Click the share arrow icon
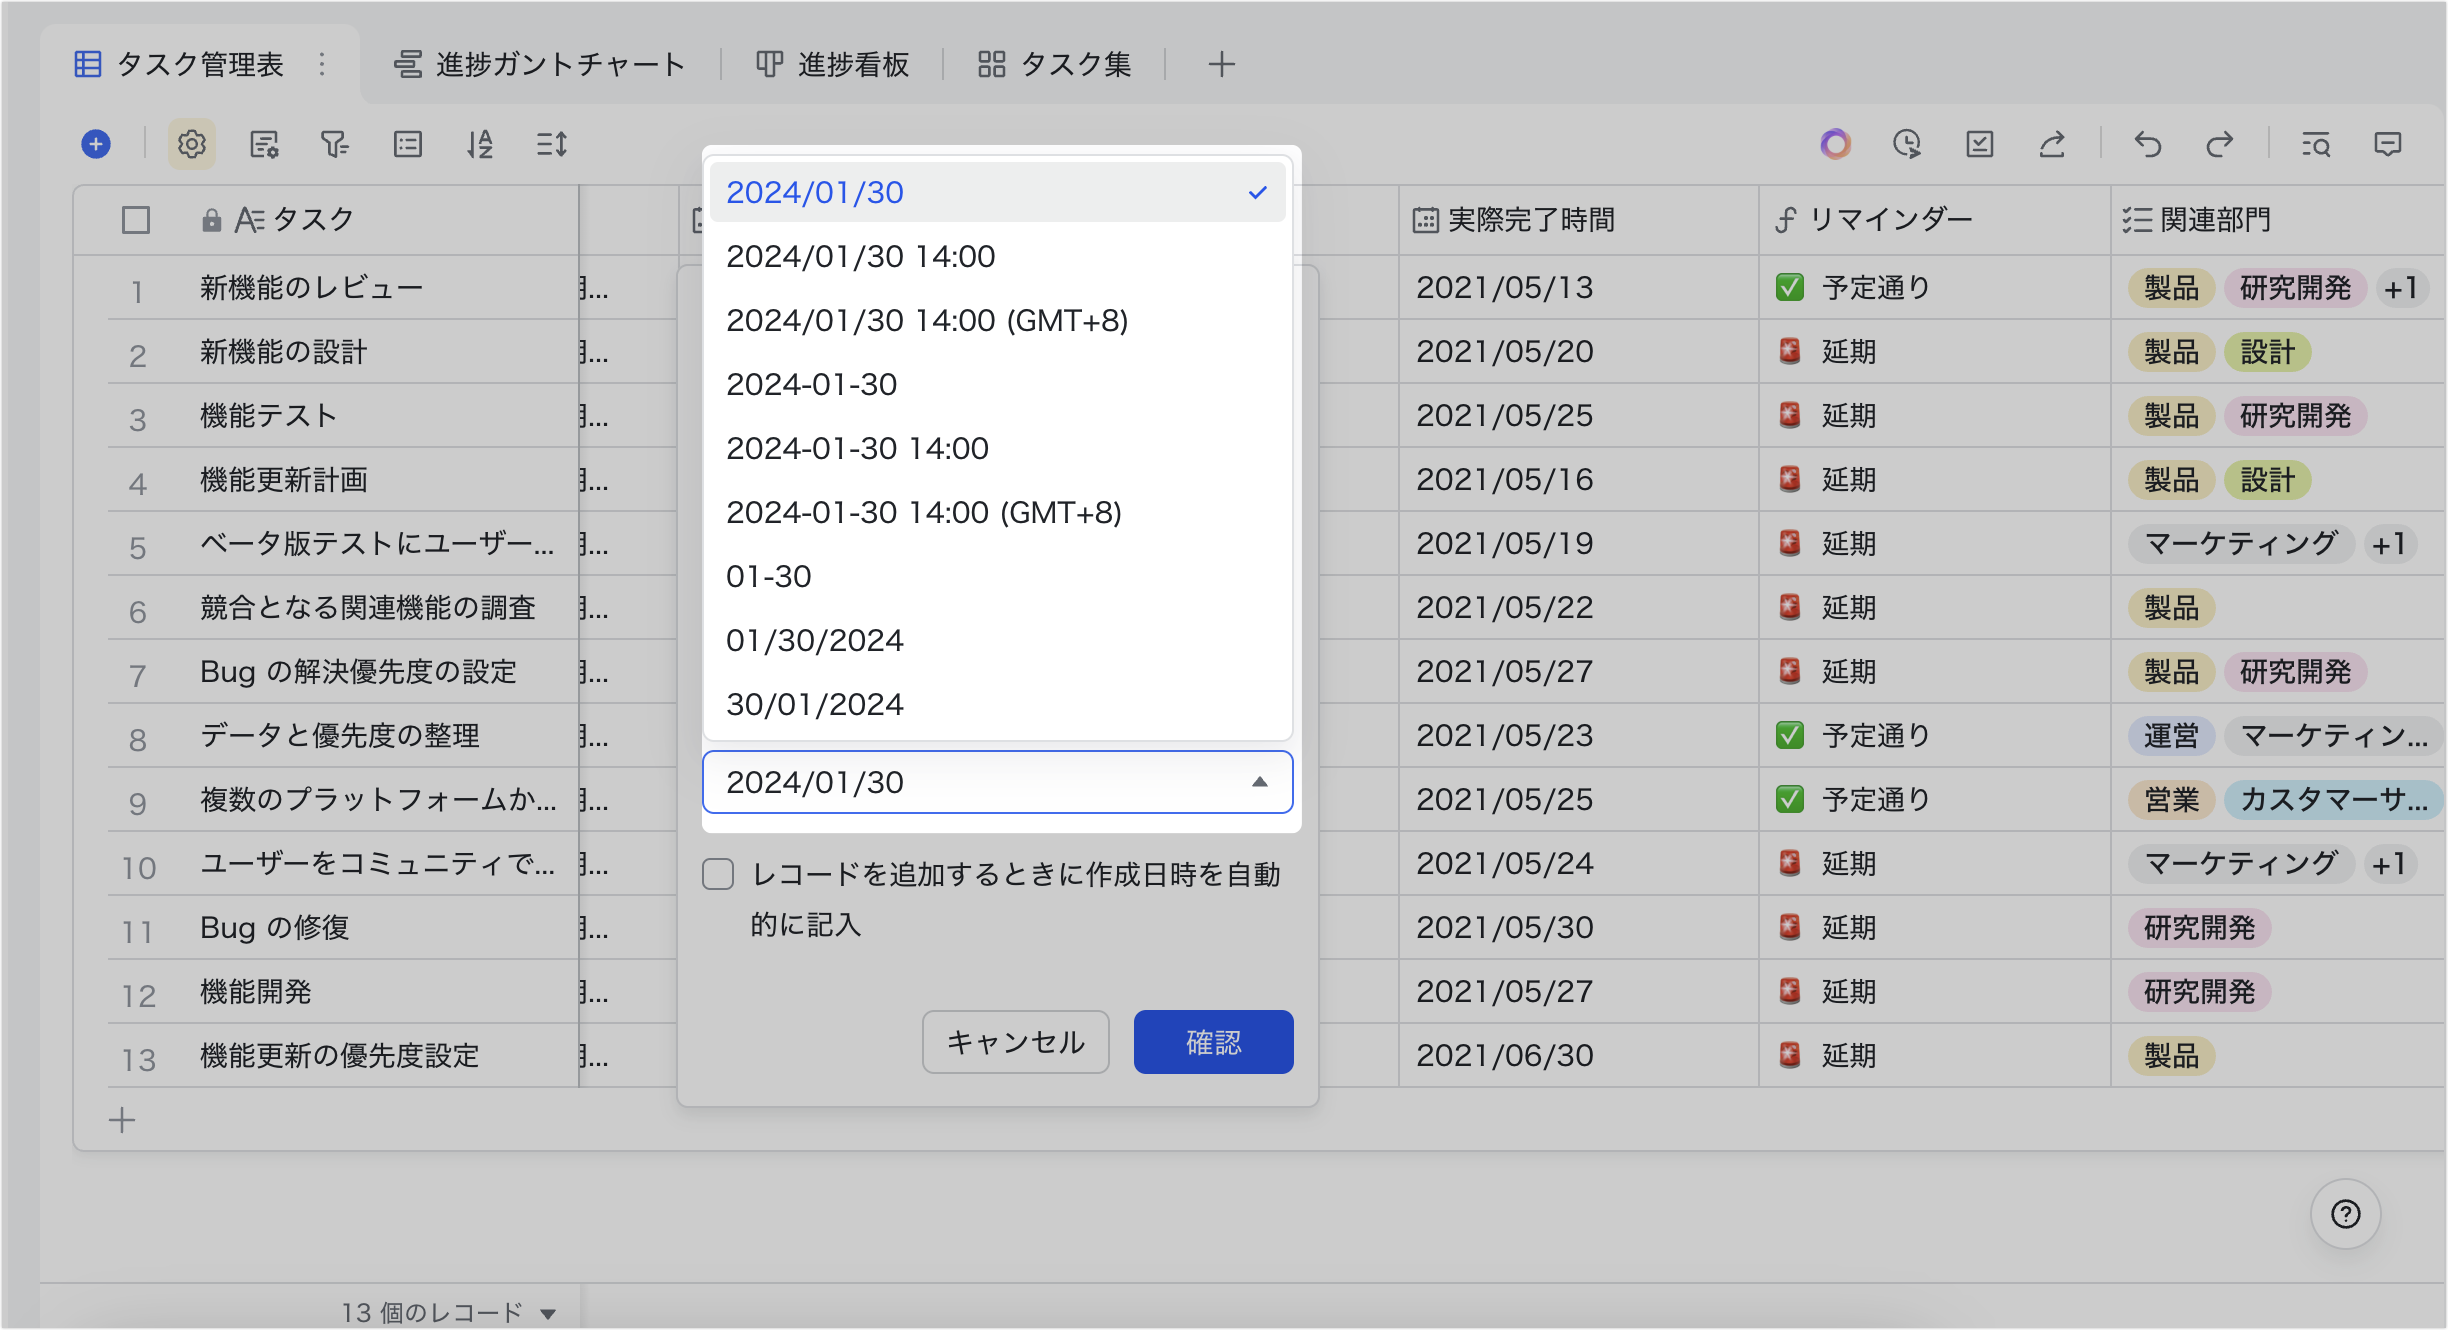The image size is (2448, 1330). coord(2052,144)
